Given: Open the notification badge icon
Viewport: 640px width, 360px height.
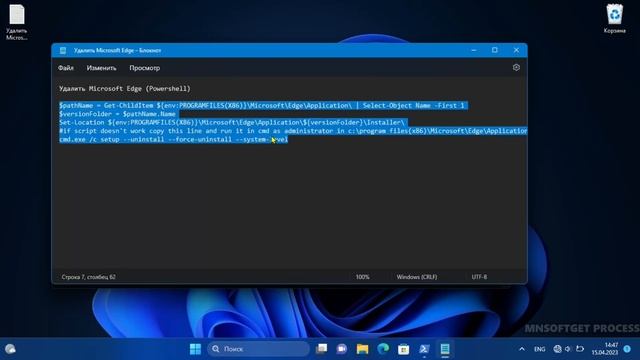Looking at the screenshot, I should tap(627, 349).
